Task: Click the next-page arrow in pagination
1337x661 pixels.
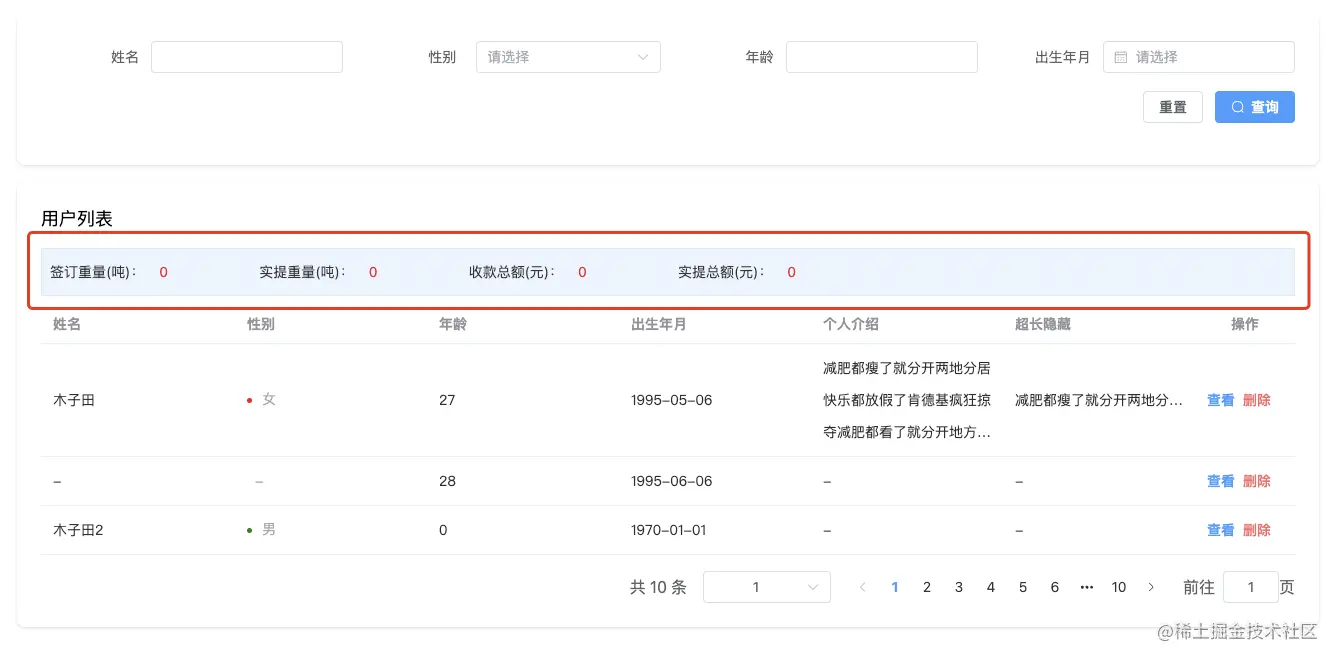Action: [1151, 587]
